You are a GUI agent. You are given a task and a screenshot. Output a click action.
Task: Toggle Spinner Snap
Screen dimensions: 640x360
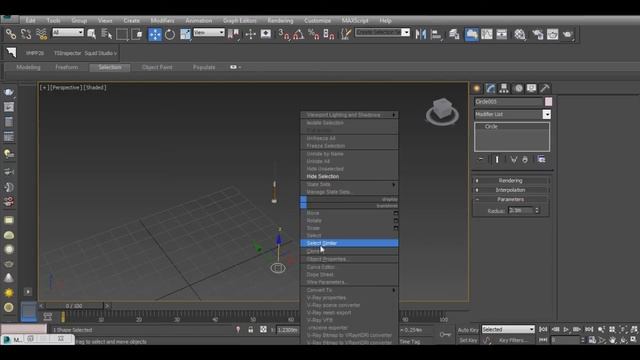pyautogui.click(x=329, y=34)
